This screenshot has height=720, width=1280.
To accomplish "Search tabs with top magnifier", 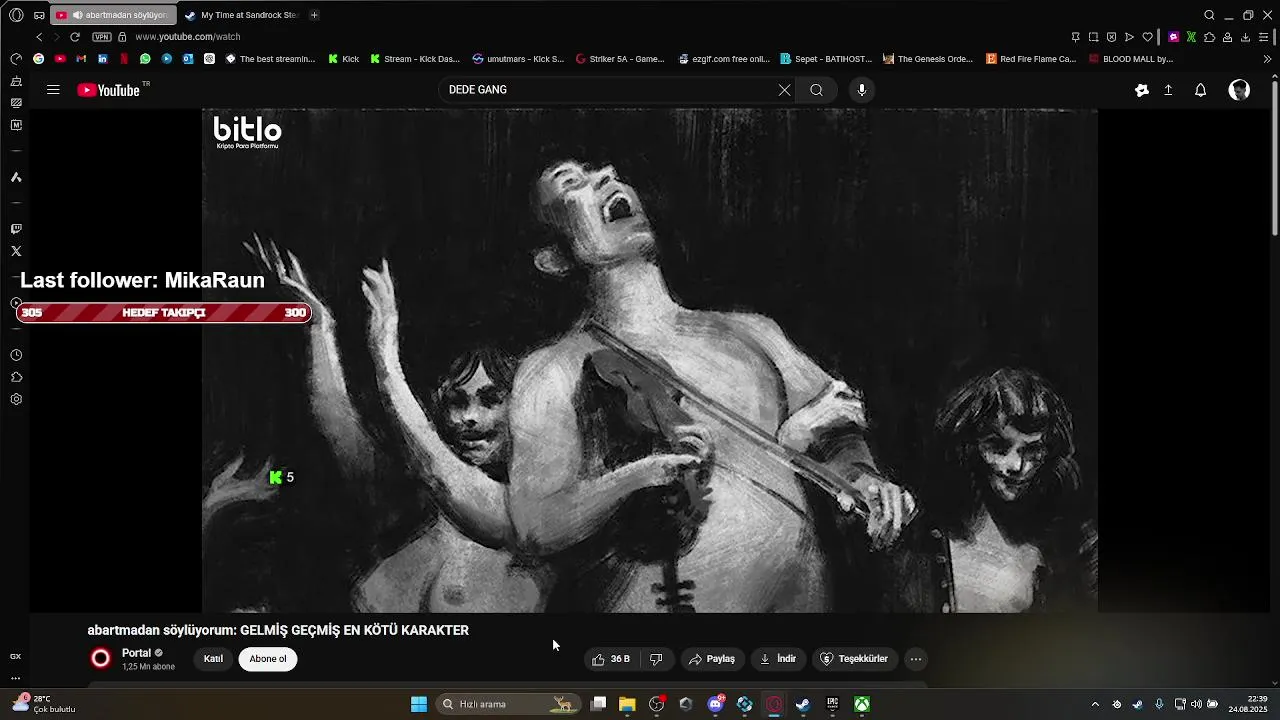I will (1209, 15).
